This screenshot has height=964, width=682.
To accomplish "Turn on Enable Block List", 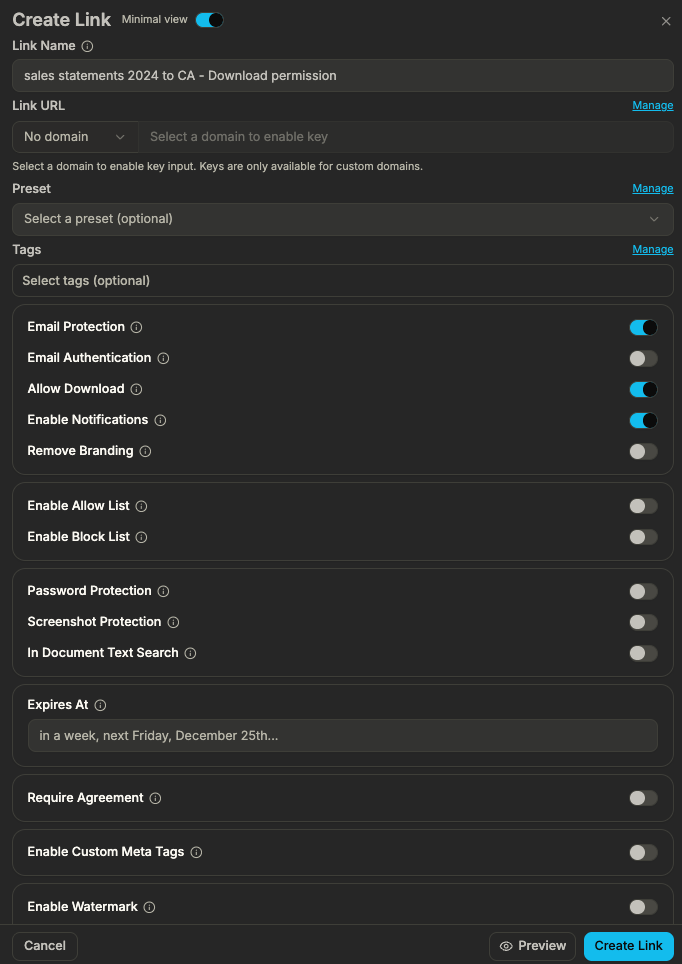I will pos(643,537).
